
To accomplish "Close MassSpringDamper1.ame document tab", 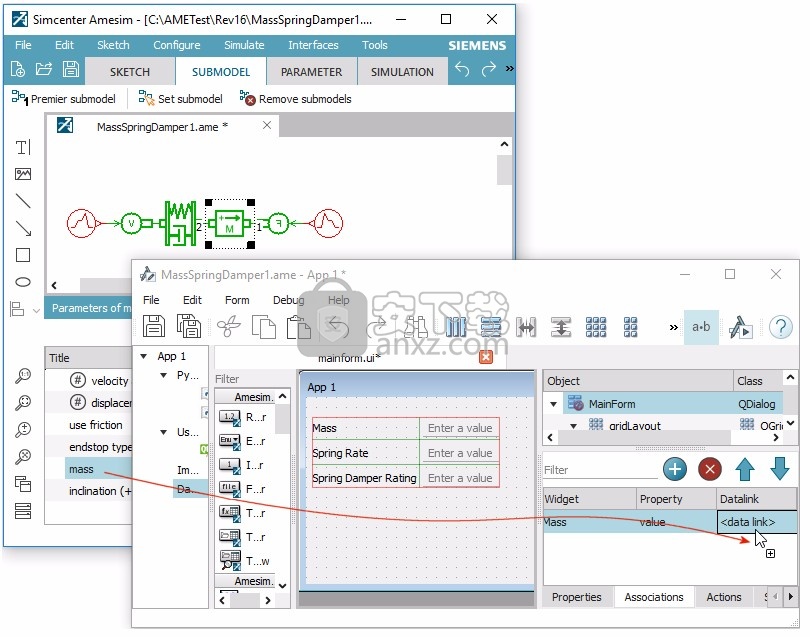I will coord(267,125).
